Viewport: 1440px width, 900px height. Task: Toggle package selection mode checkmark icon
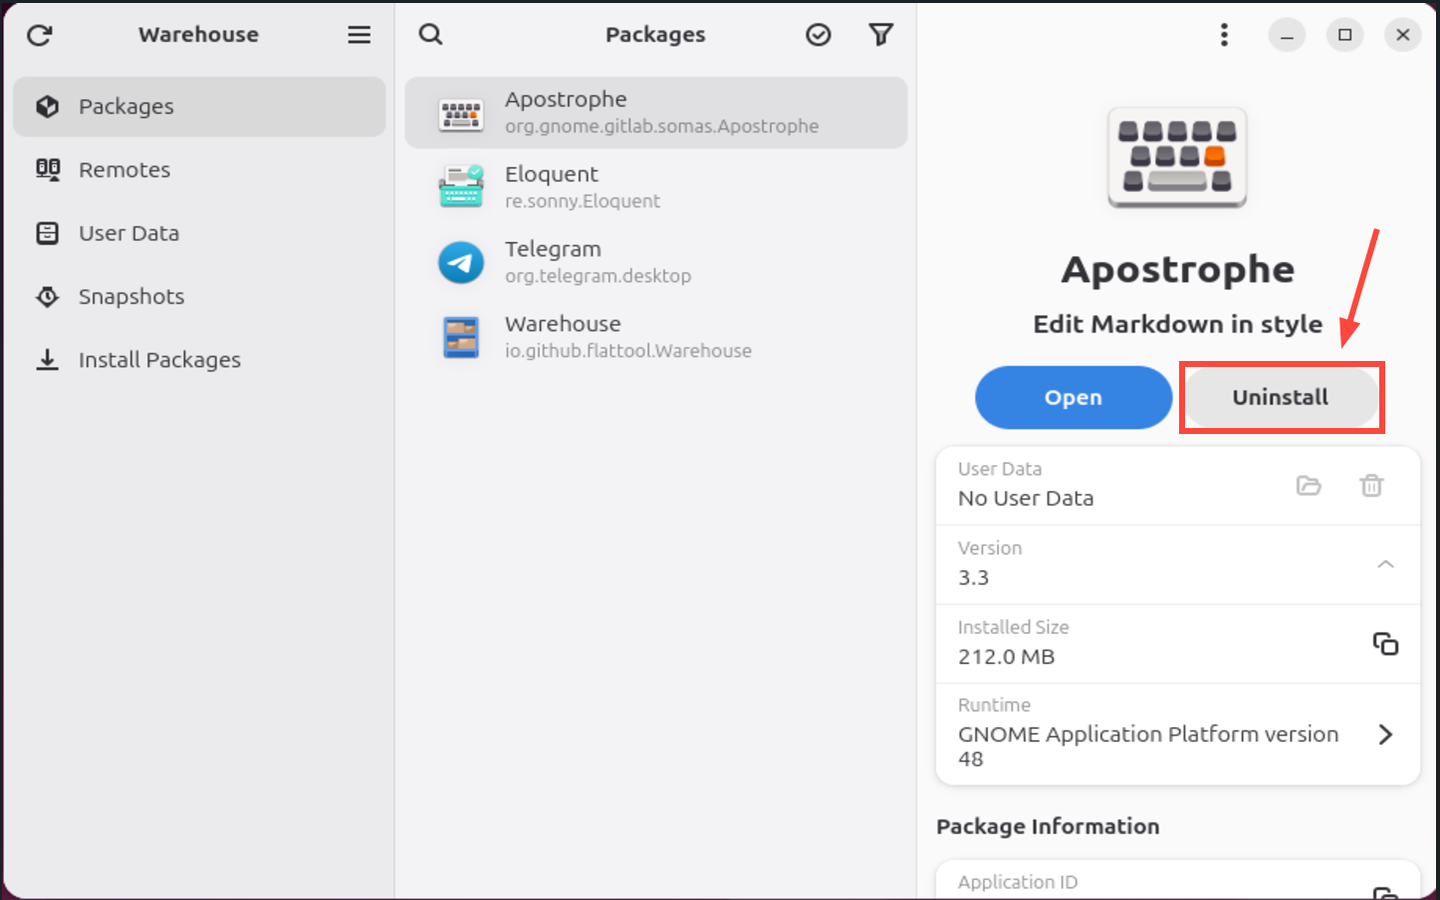tap(818, 35)
